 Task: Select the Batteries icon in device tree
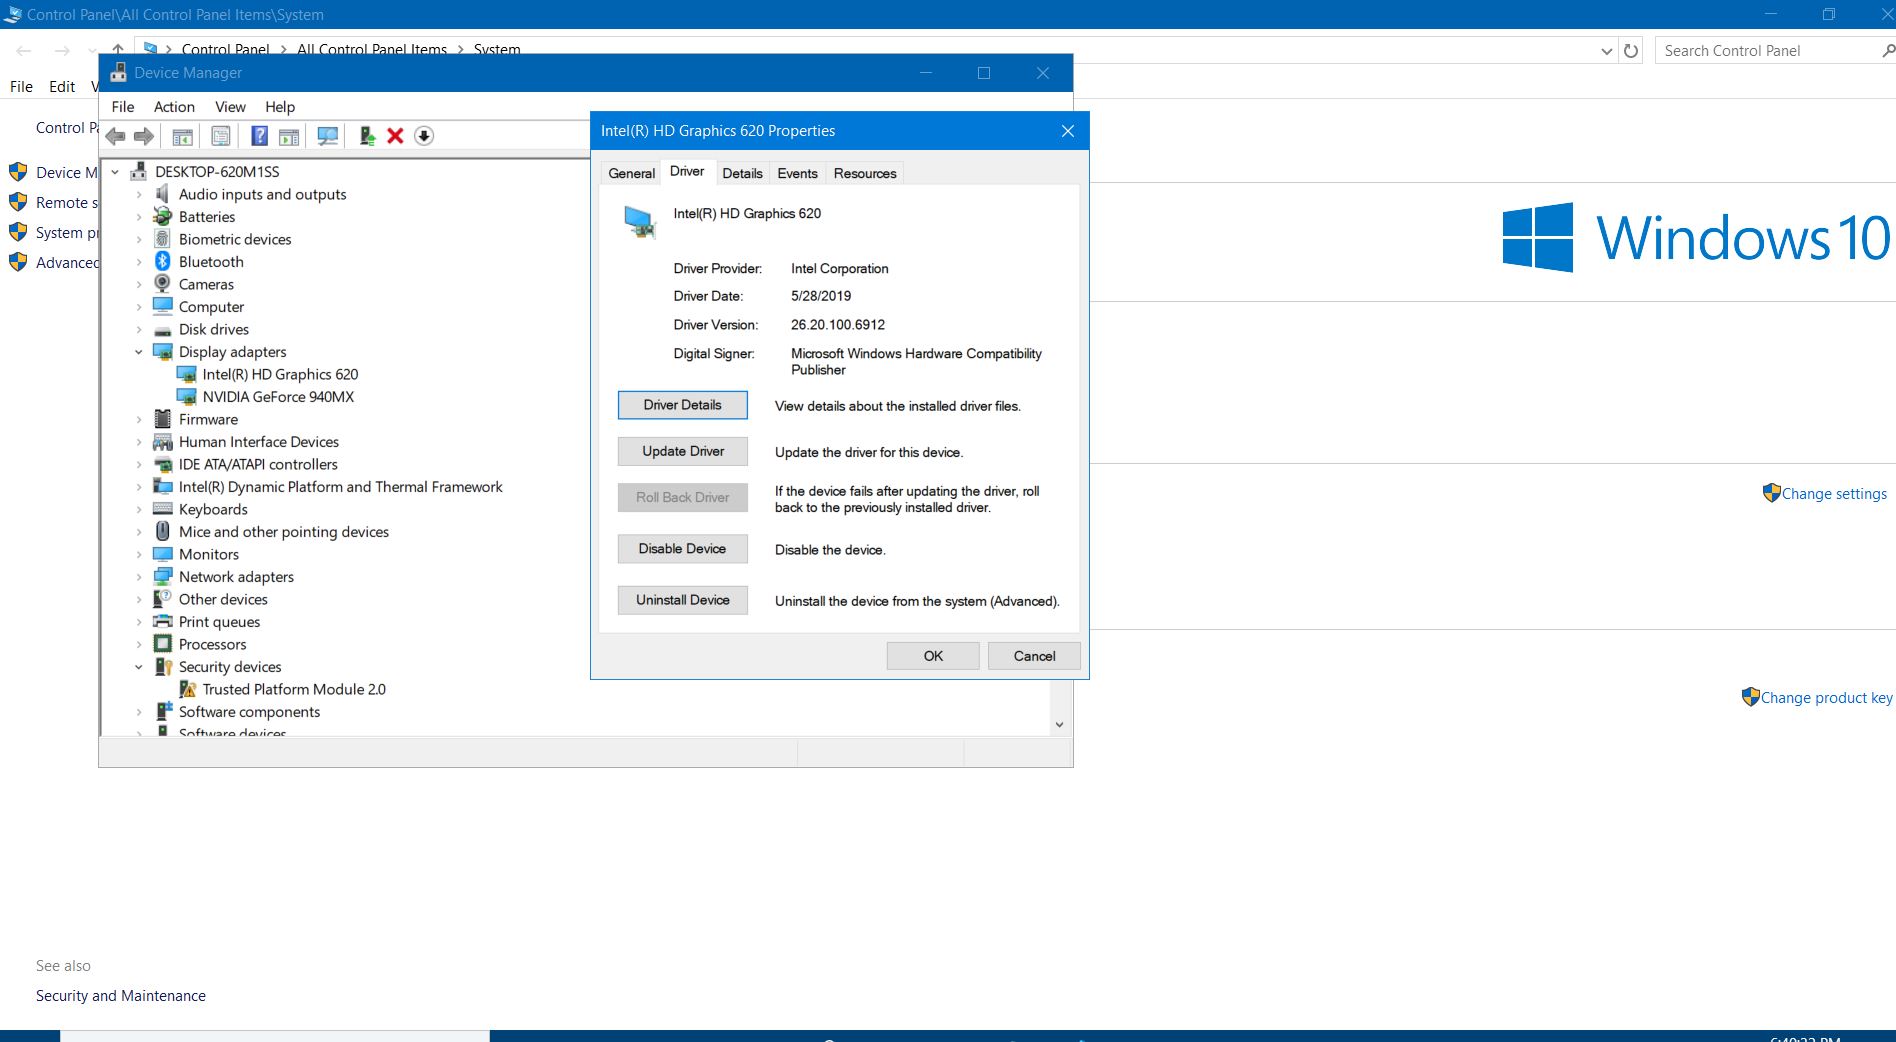(162, 216)
